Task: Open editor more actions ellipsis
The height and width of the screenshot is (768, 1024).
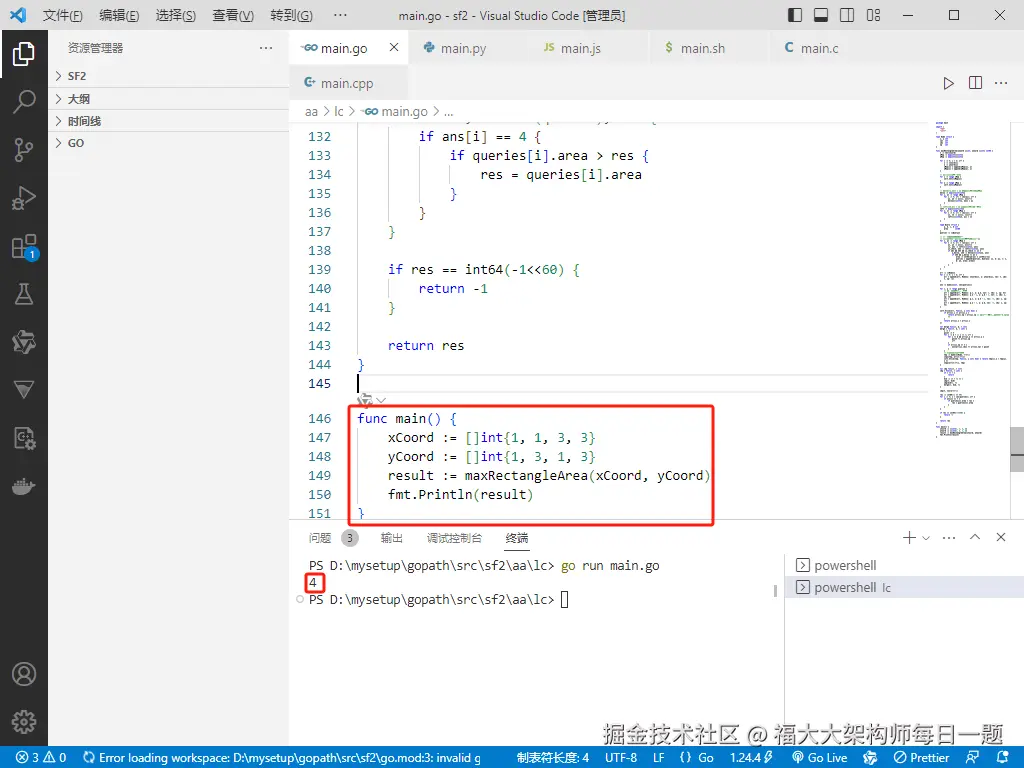Action: click(1001, 83)
